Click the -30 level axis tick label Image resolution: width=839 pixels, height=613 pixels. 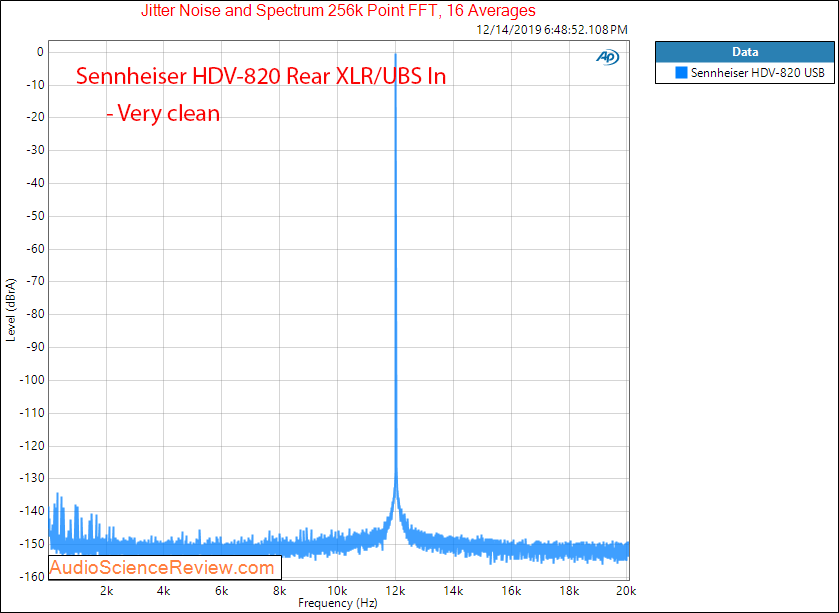click(35, 150)
